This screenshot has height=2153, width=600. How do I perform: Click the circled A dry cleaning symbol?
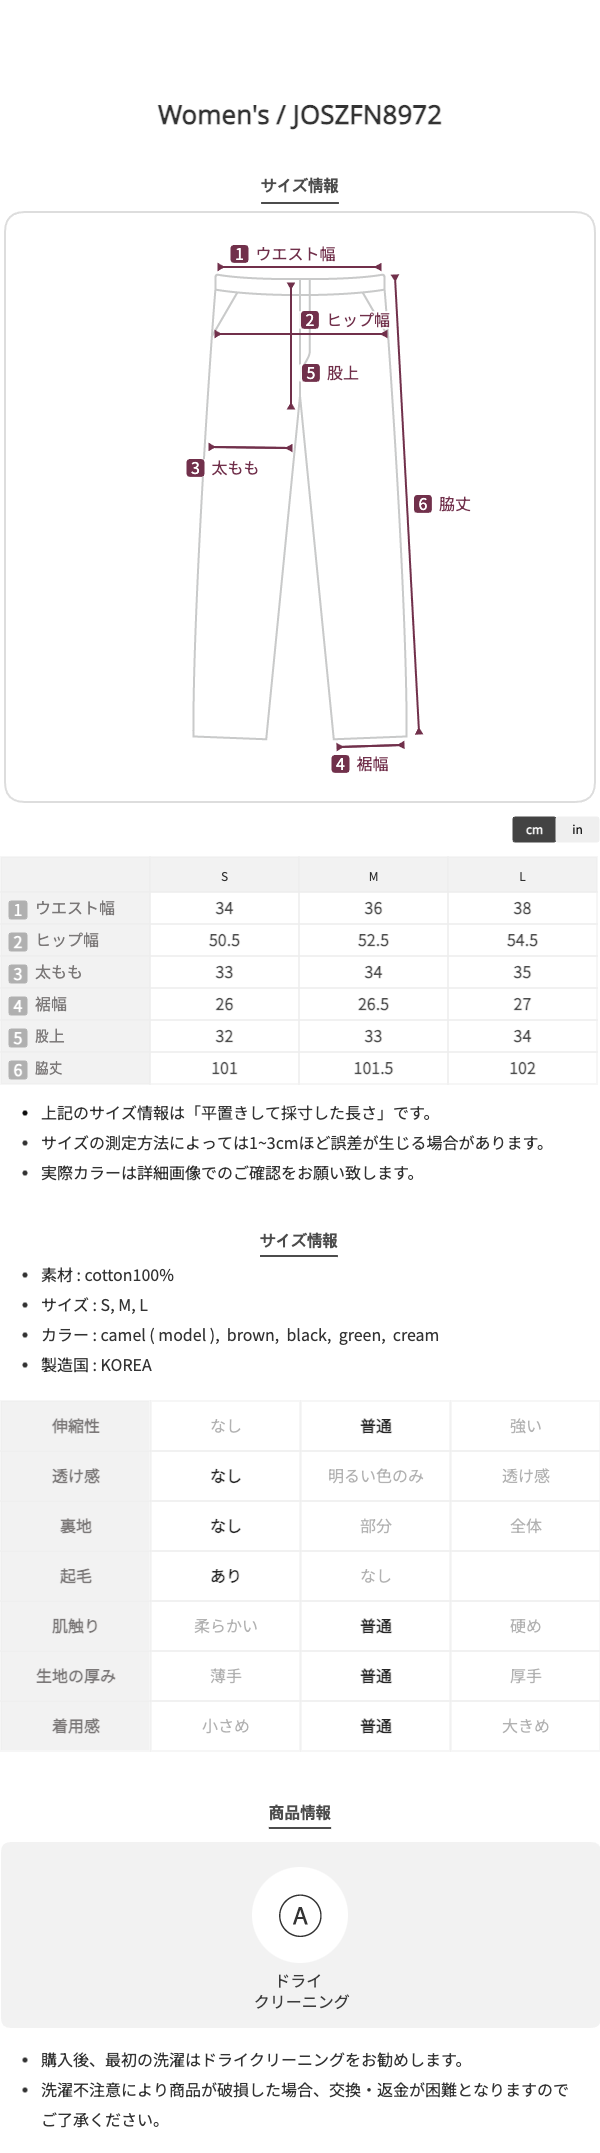pyautogui.click(x=300, y=1915)
